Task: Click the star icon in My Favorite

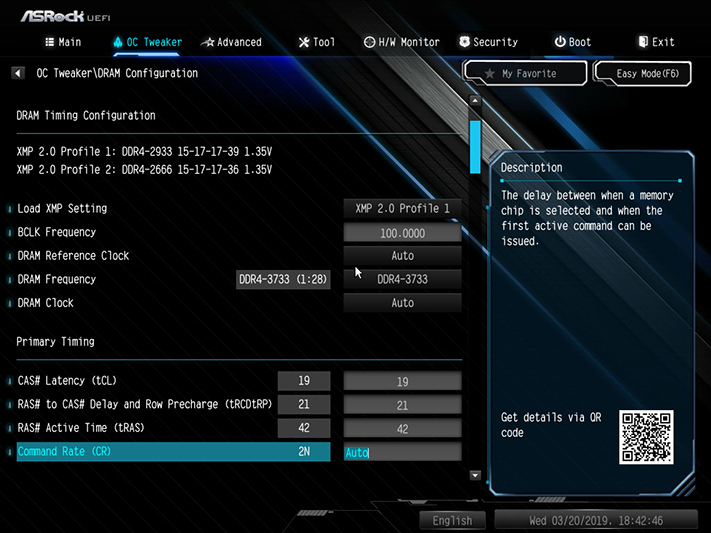Action: [x=489, y=73]
